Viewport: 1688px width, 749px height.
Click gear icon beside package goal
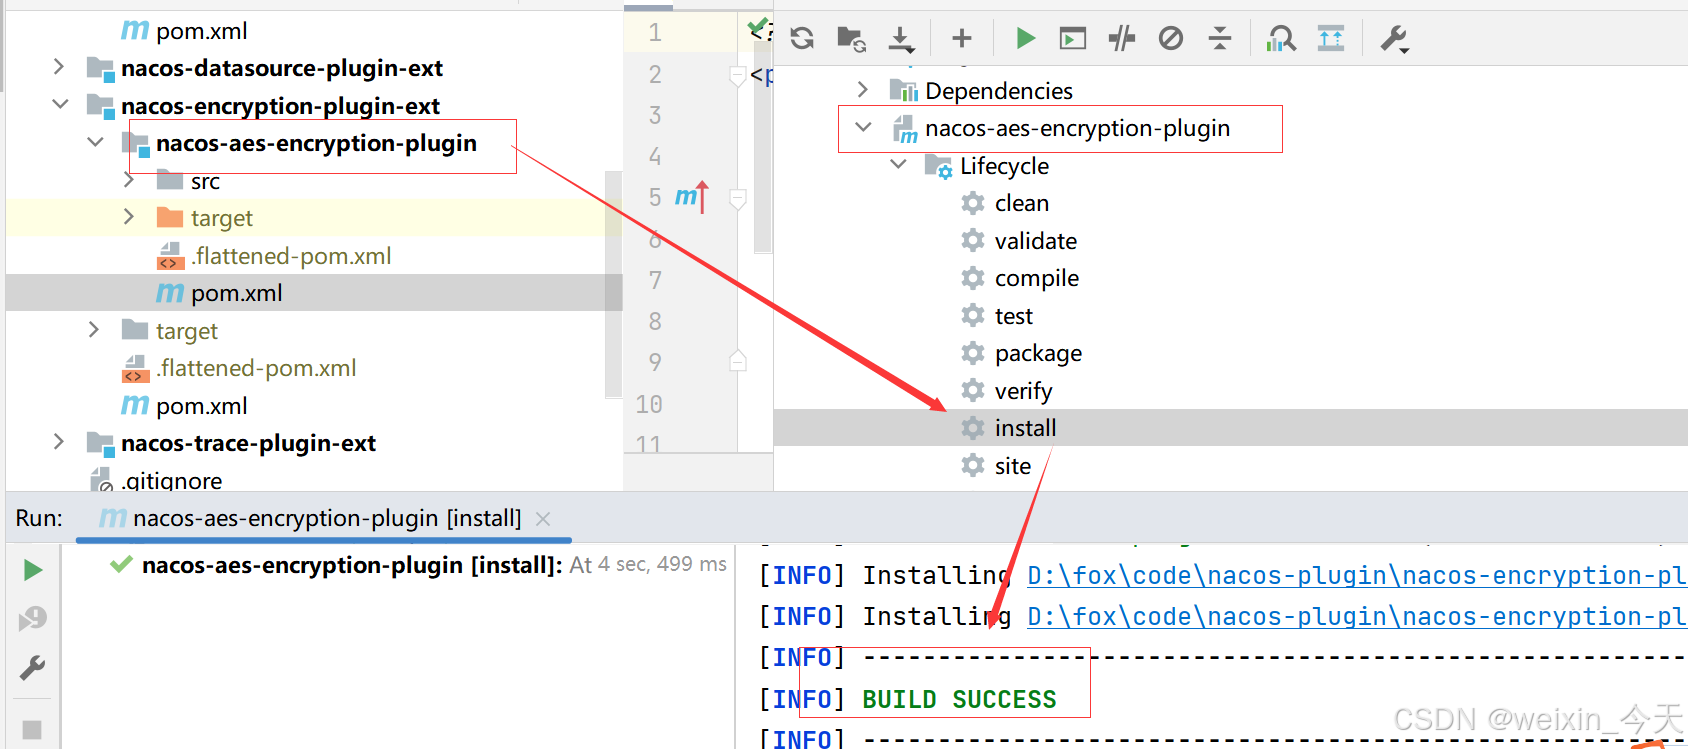(x=973, y=353)
